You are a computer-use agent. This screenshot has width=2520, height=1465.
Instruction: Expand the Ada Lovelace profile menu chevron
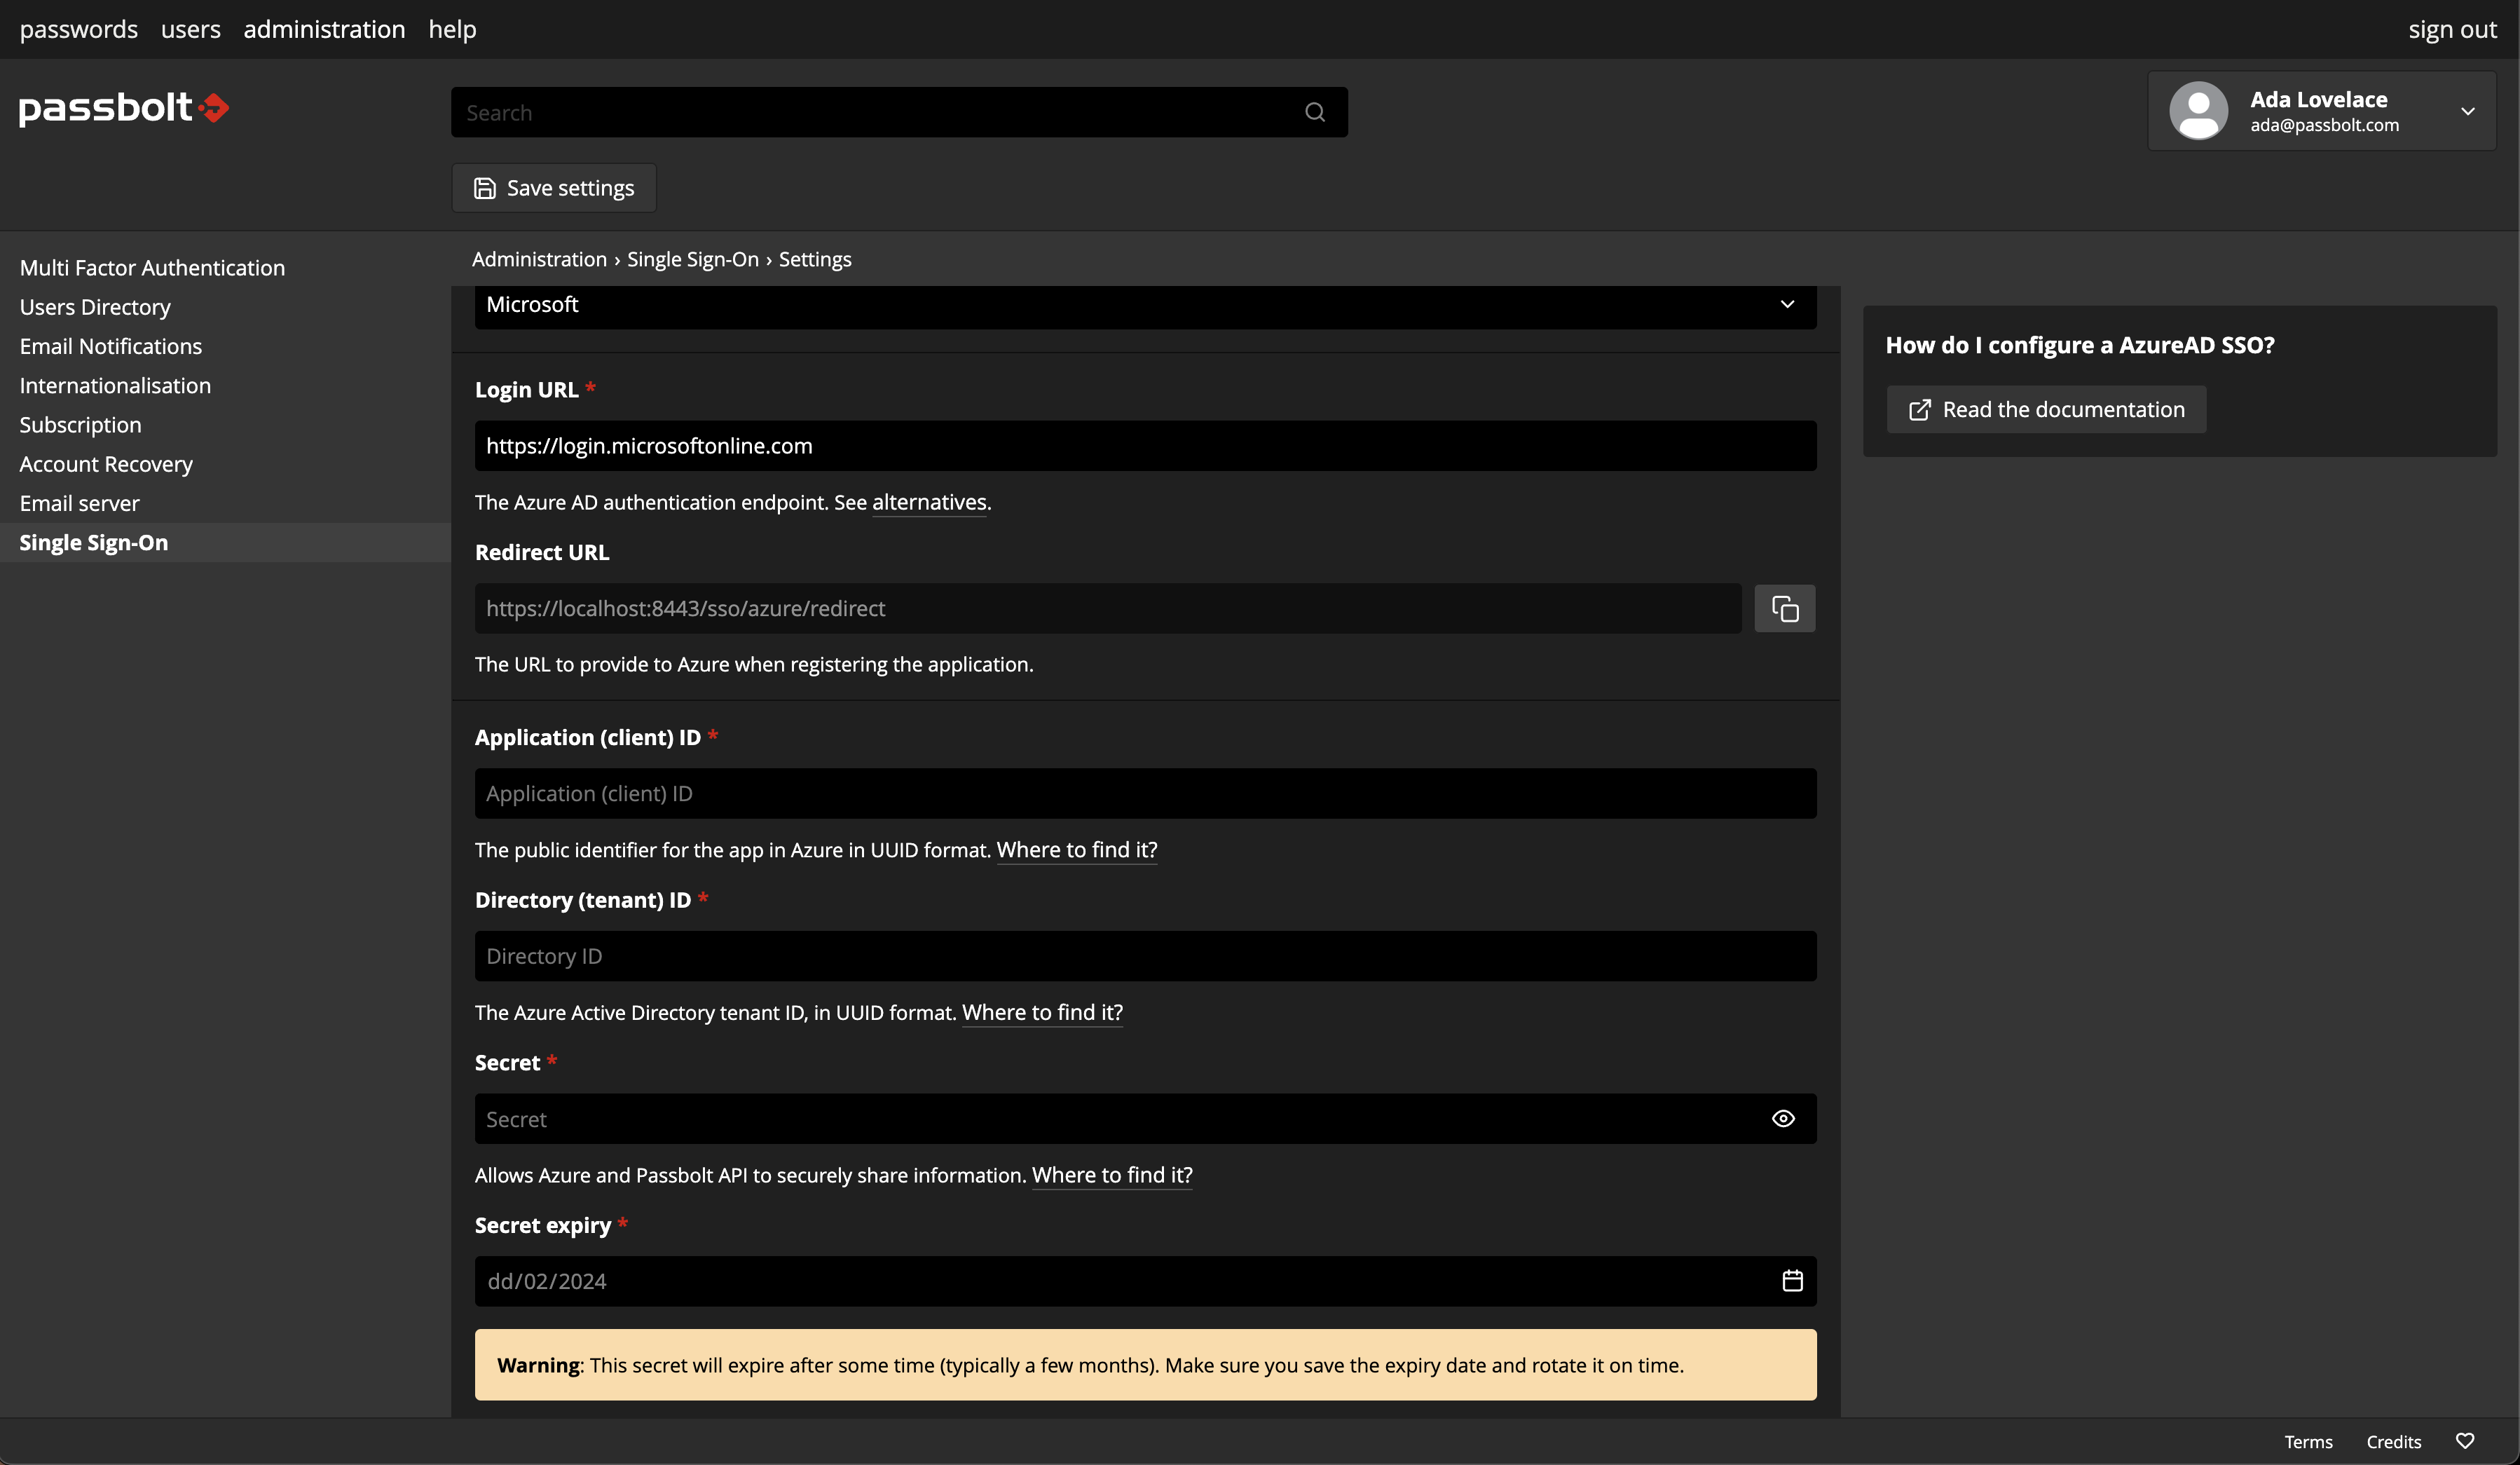click(2468, 111)
